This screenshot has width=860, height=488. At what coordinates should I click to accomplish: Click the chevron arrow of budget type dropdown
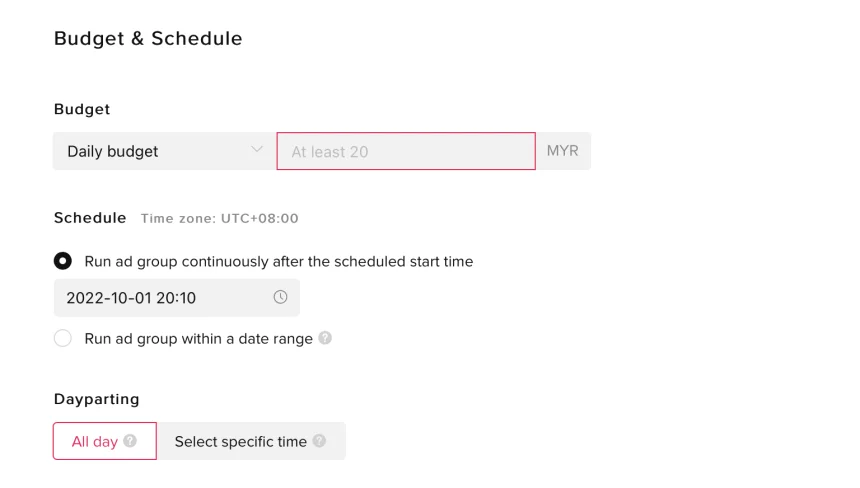coord(256,151)
